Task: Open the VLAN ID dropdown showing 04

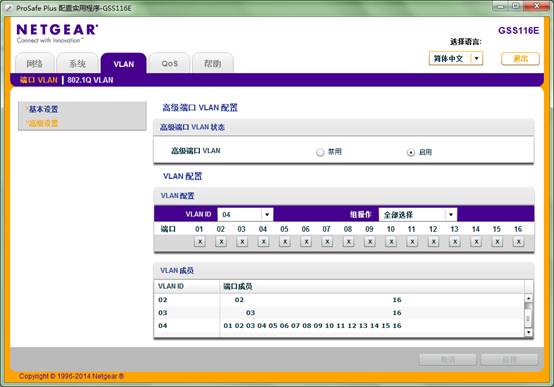Action: pos(245,215)
